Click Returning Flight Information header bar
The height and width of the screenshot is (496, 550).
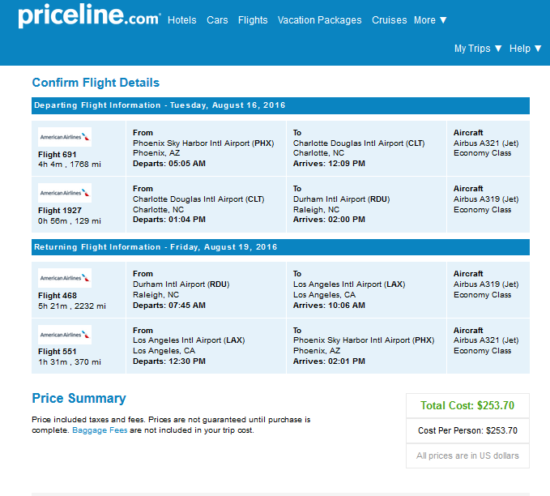point(280,247)
